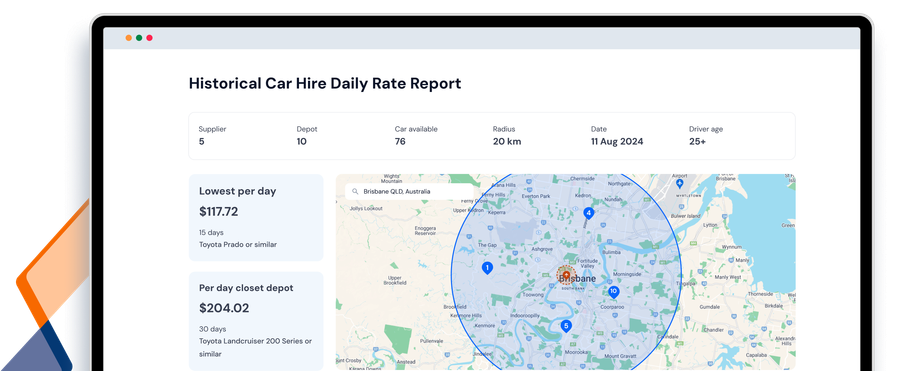Screen dimensions: 899x371
Task: Click the Date value 11 Aug 2024
Action: point(617,142)
